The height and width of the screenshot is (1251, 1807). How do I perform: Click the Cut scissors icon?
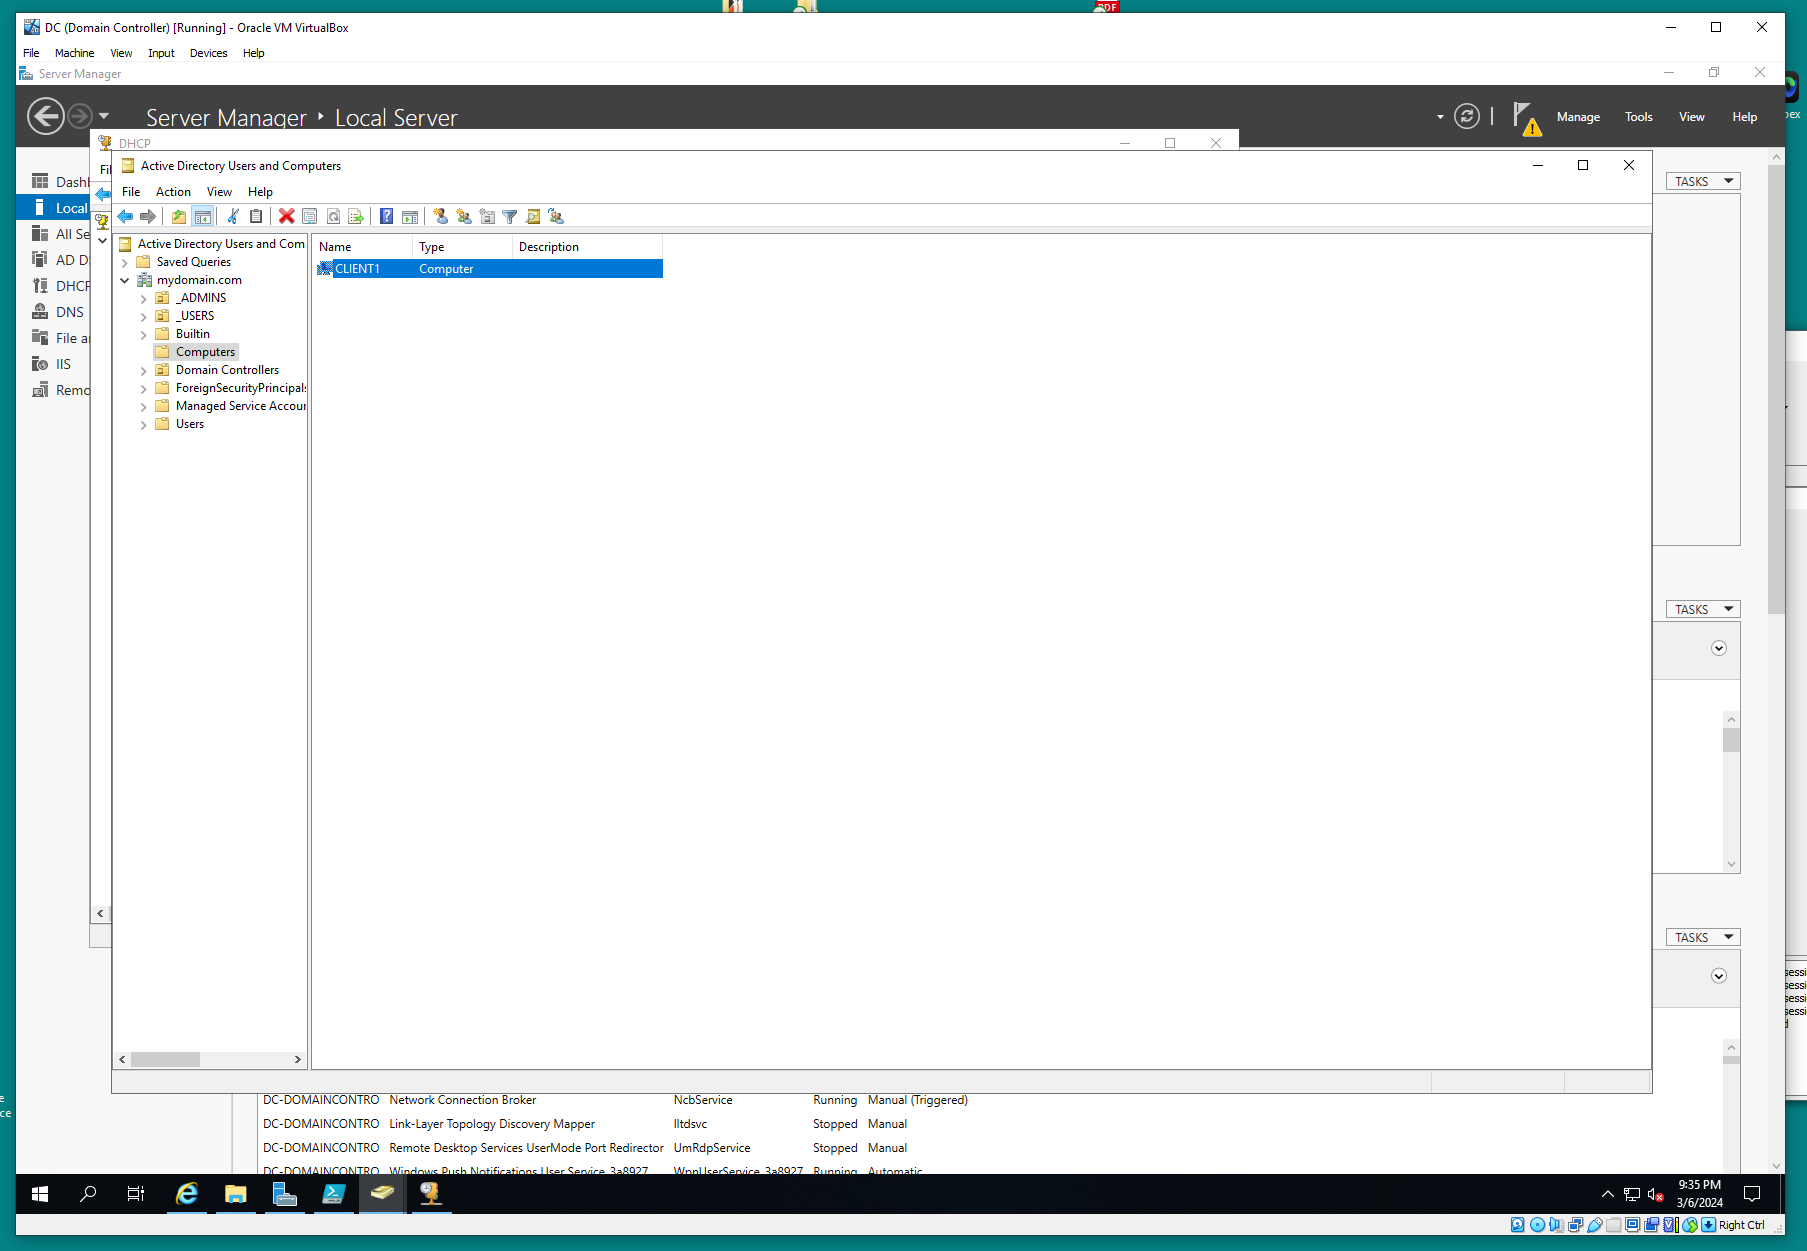pyautogui.click(x=233, y=216)
